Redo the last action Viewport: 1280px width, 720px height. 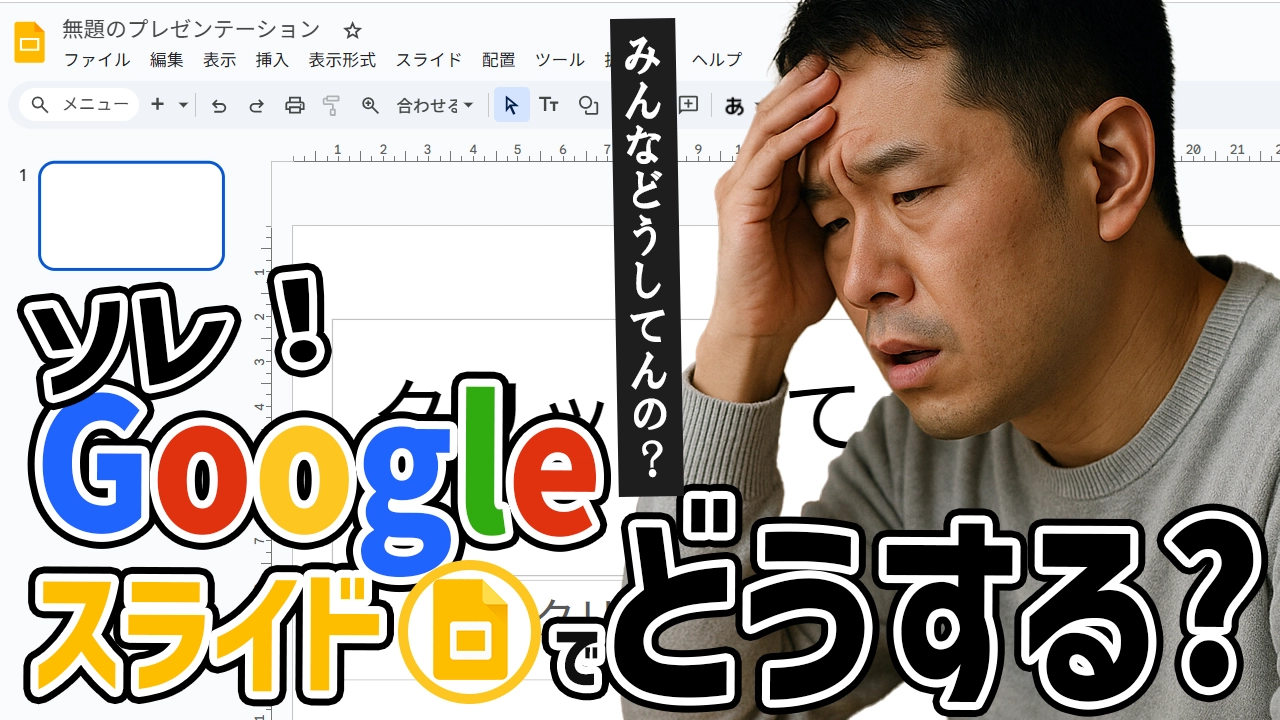[256, 105]
